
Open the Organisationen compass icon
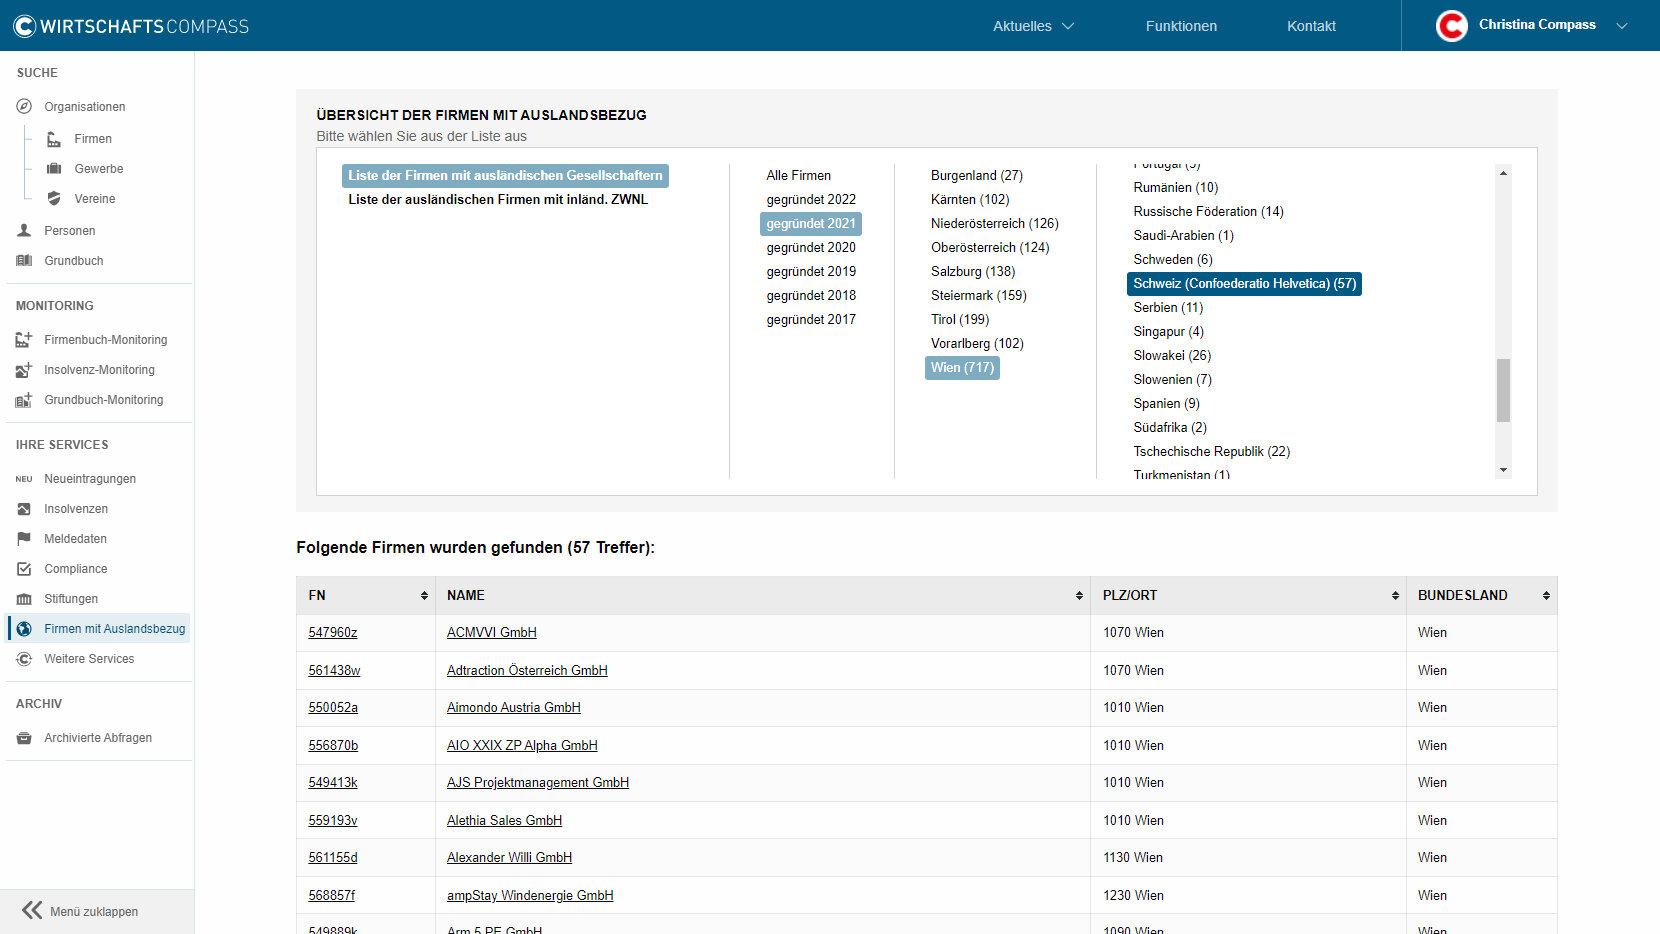[24, 107]
